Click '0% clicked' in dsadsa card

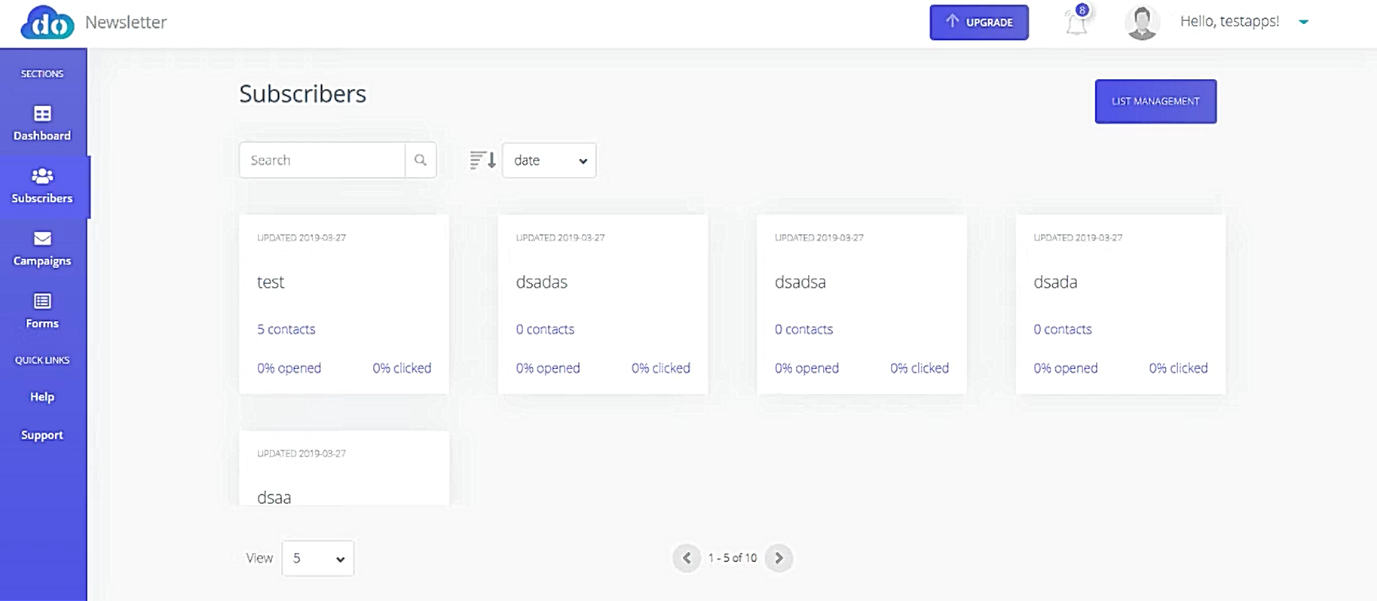(x=920, y=368)
